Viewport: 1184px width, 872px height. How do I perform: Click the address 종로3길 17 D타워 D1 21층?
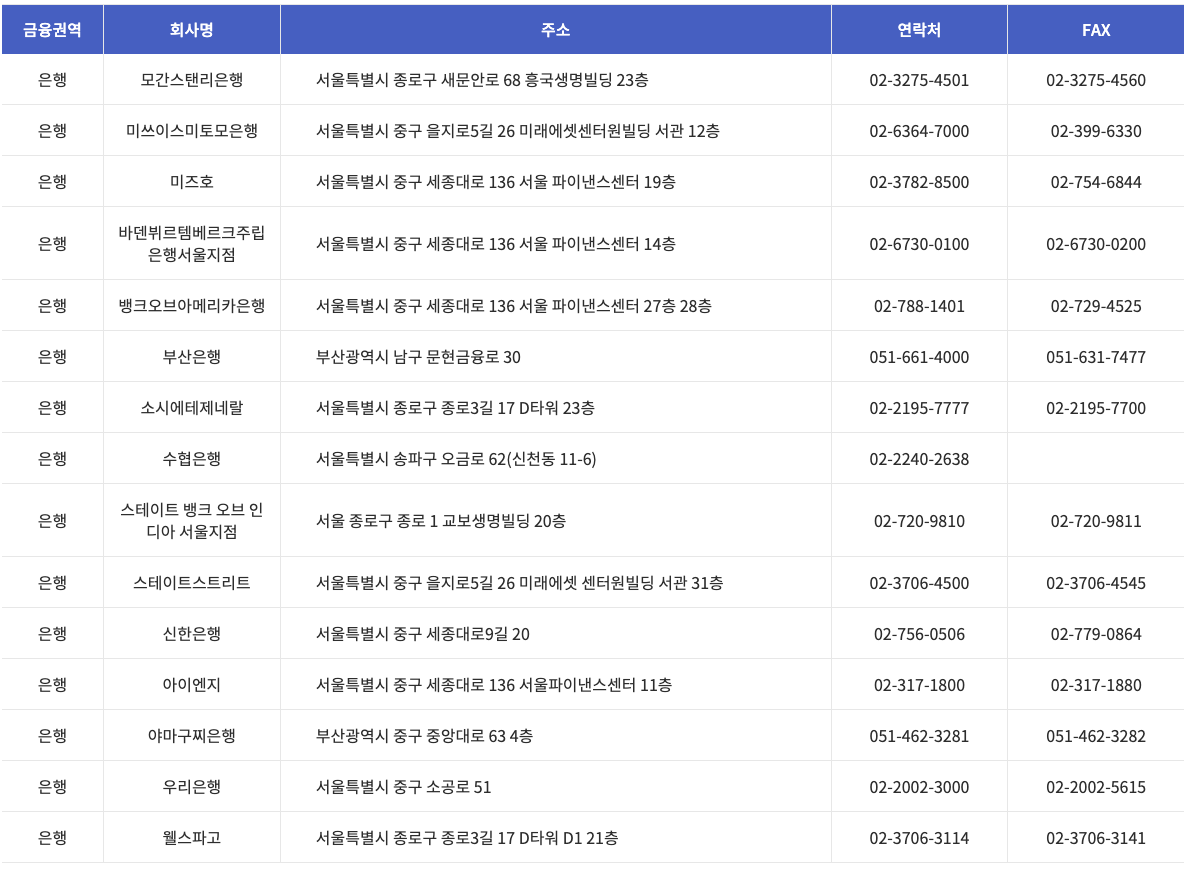[x=529, y=837]
